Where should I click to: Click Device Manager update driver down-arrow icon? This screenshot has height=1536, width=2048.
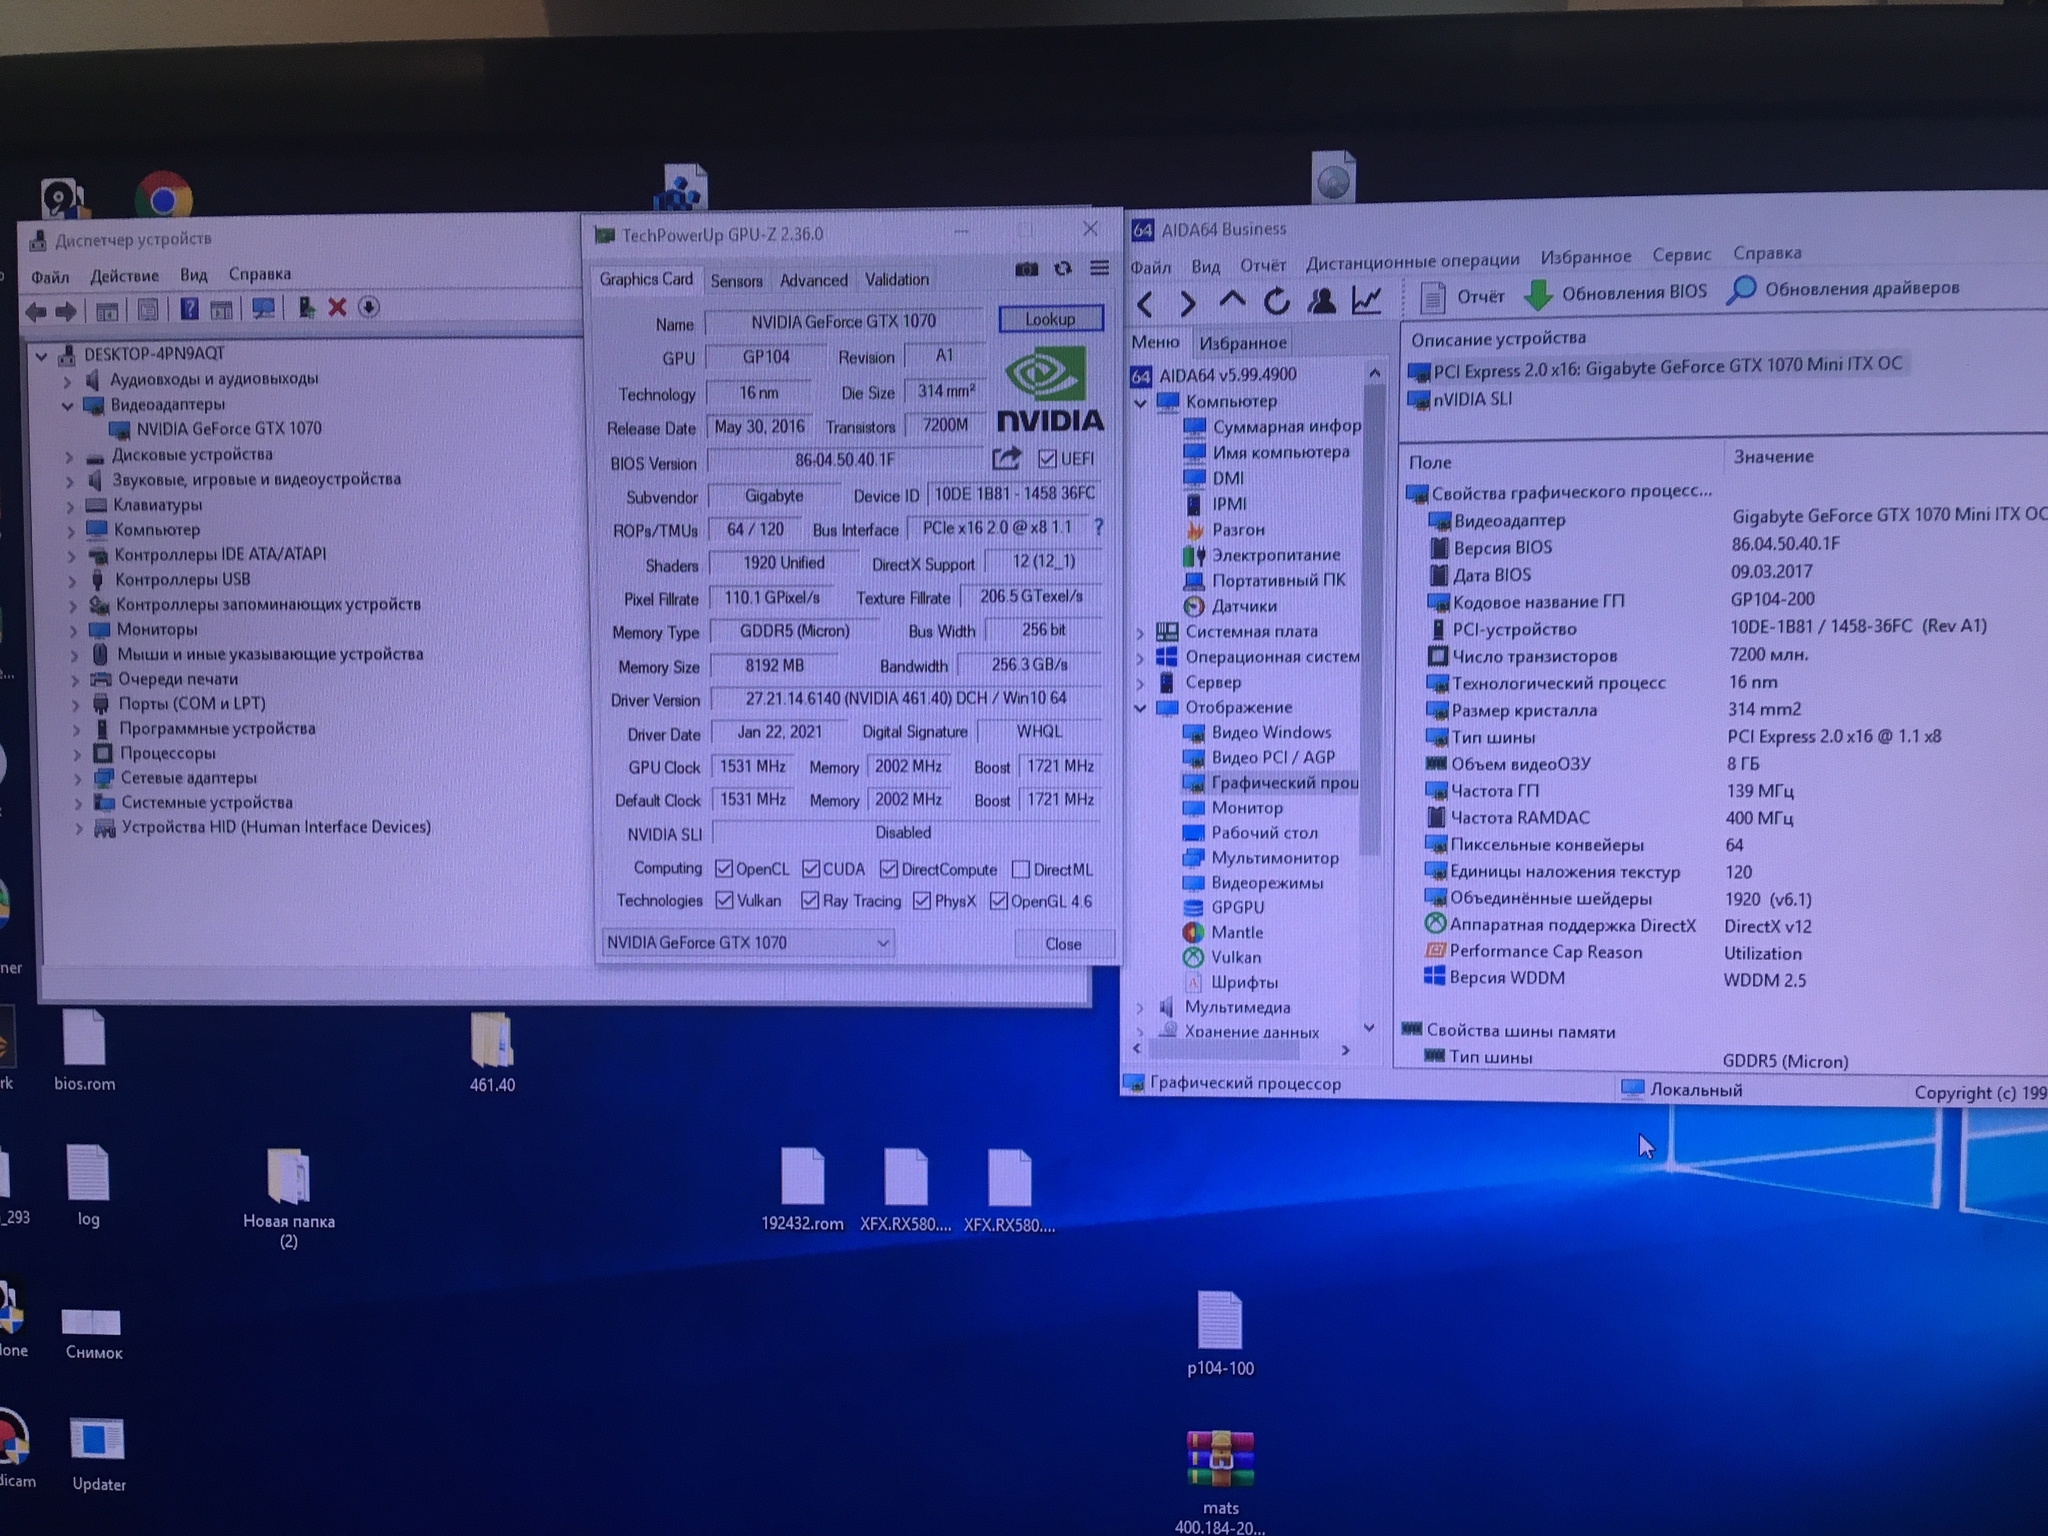tap(369, 307)
